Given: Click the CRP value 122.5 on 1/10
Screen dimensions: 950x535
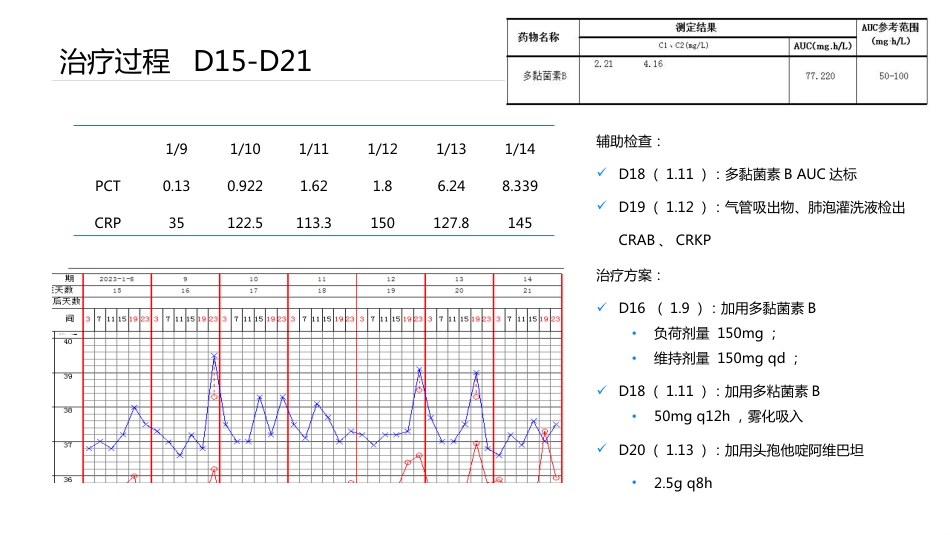Looking at the screenshot, I should [x=245, y=223].
